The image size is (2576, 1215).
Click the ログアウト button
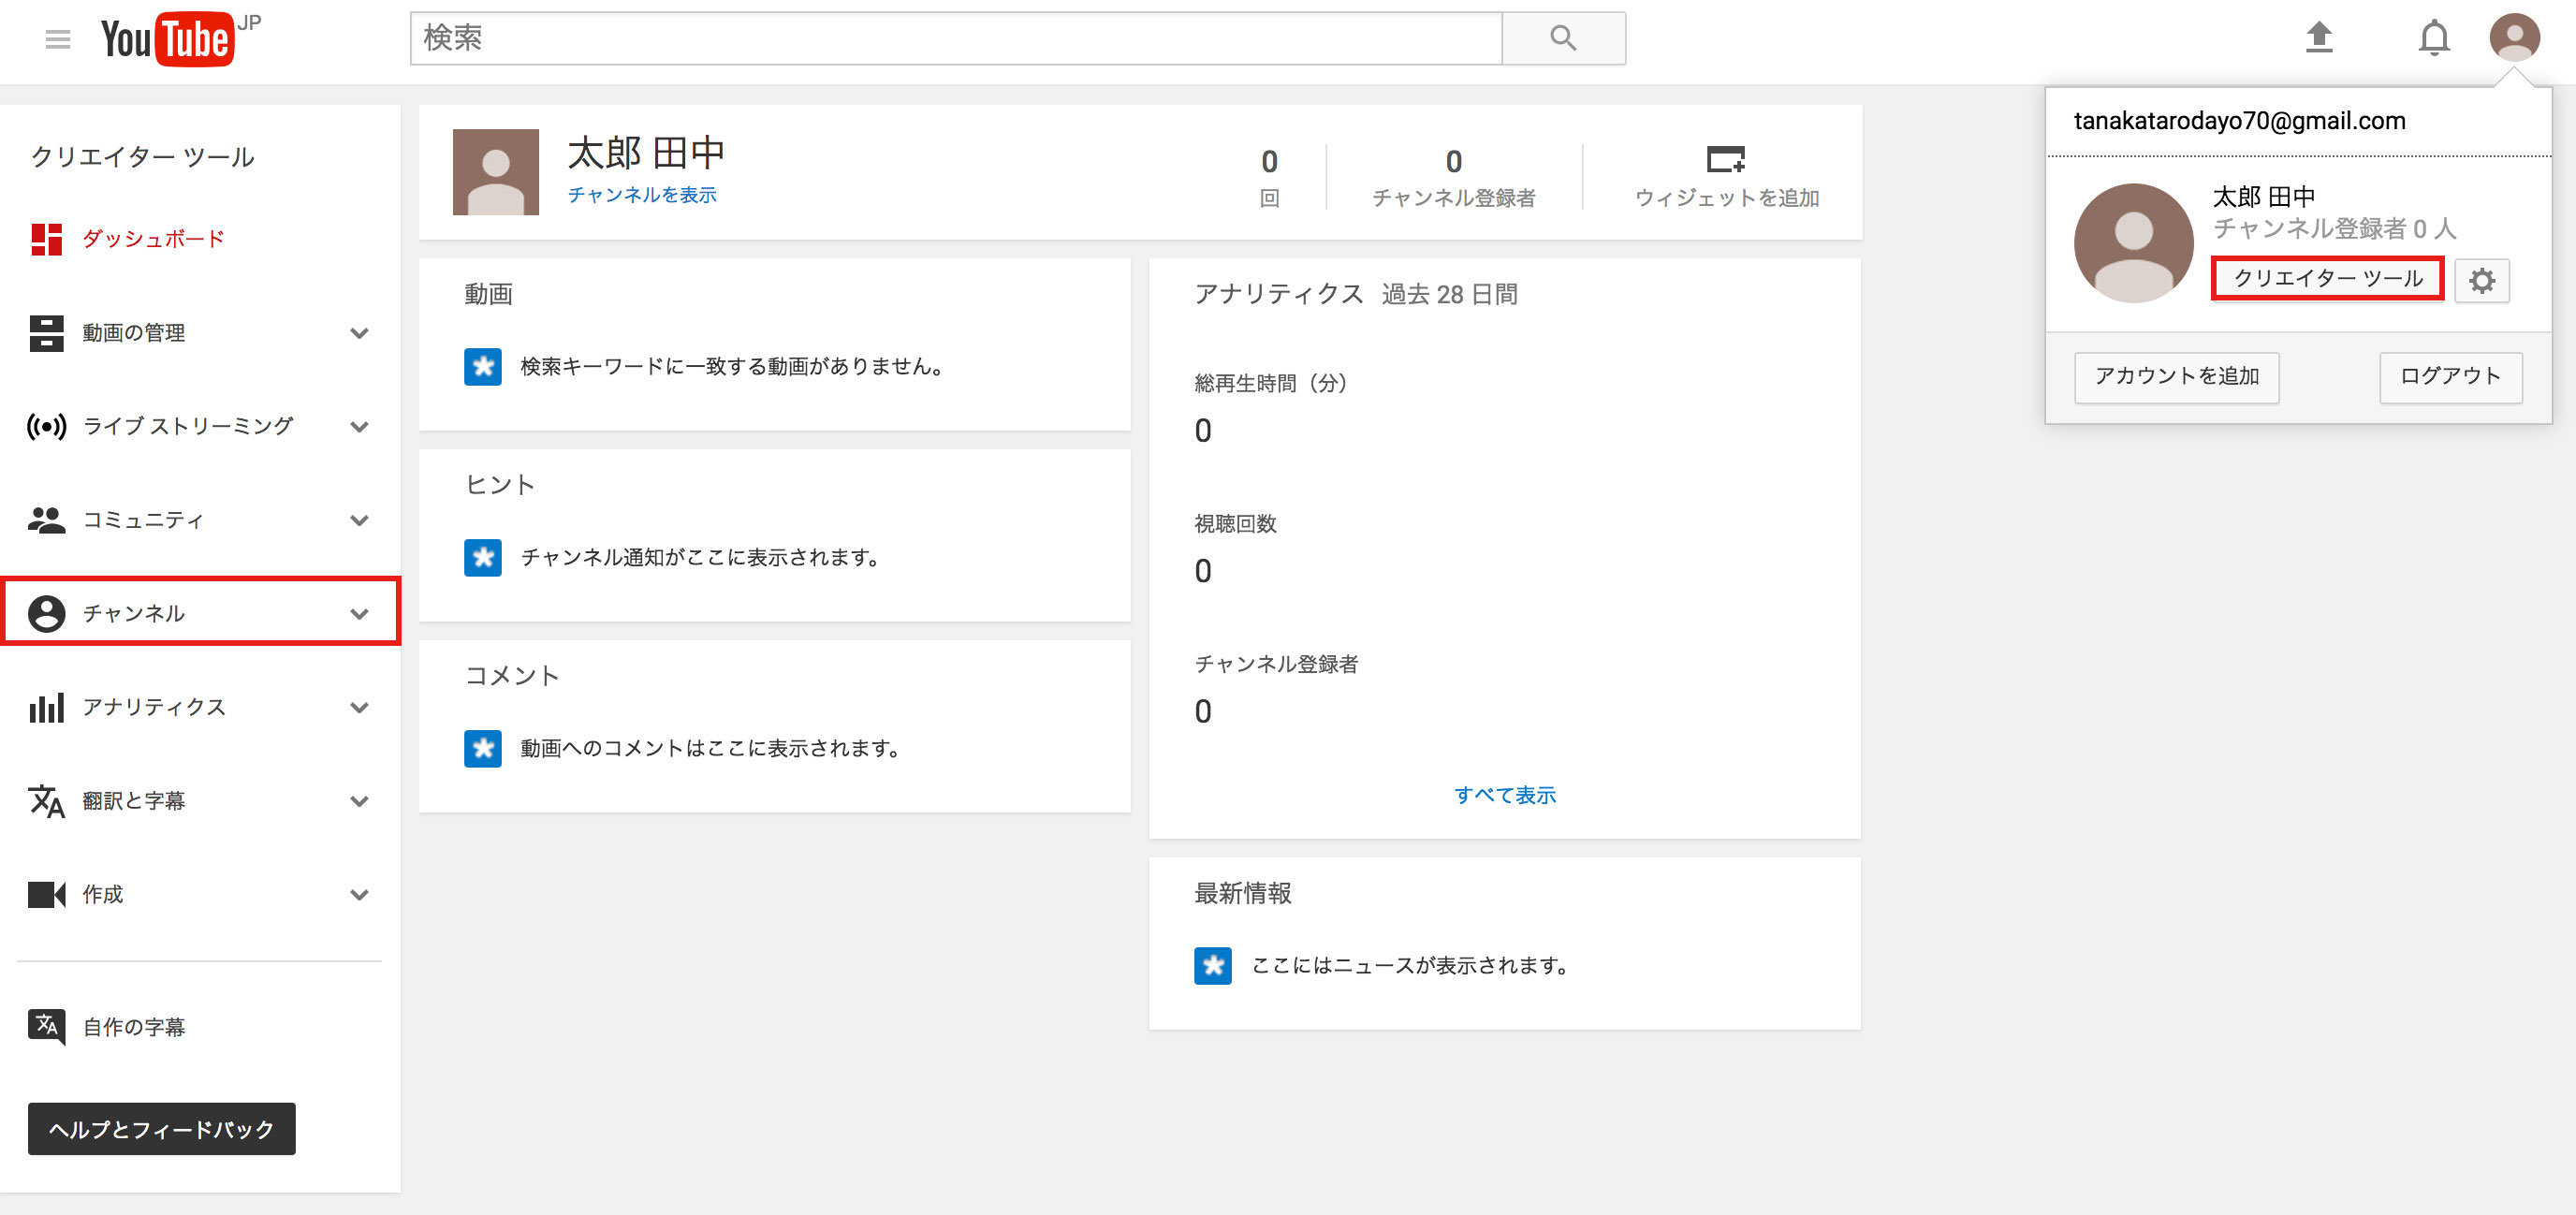tap(2451, 377)
